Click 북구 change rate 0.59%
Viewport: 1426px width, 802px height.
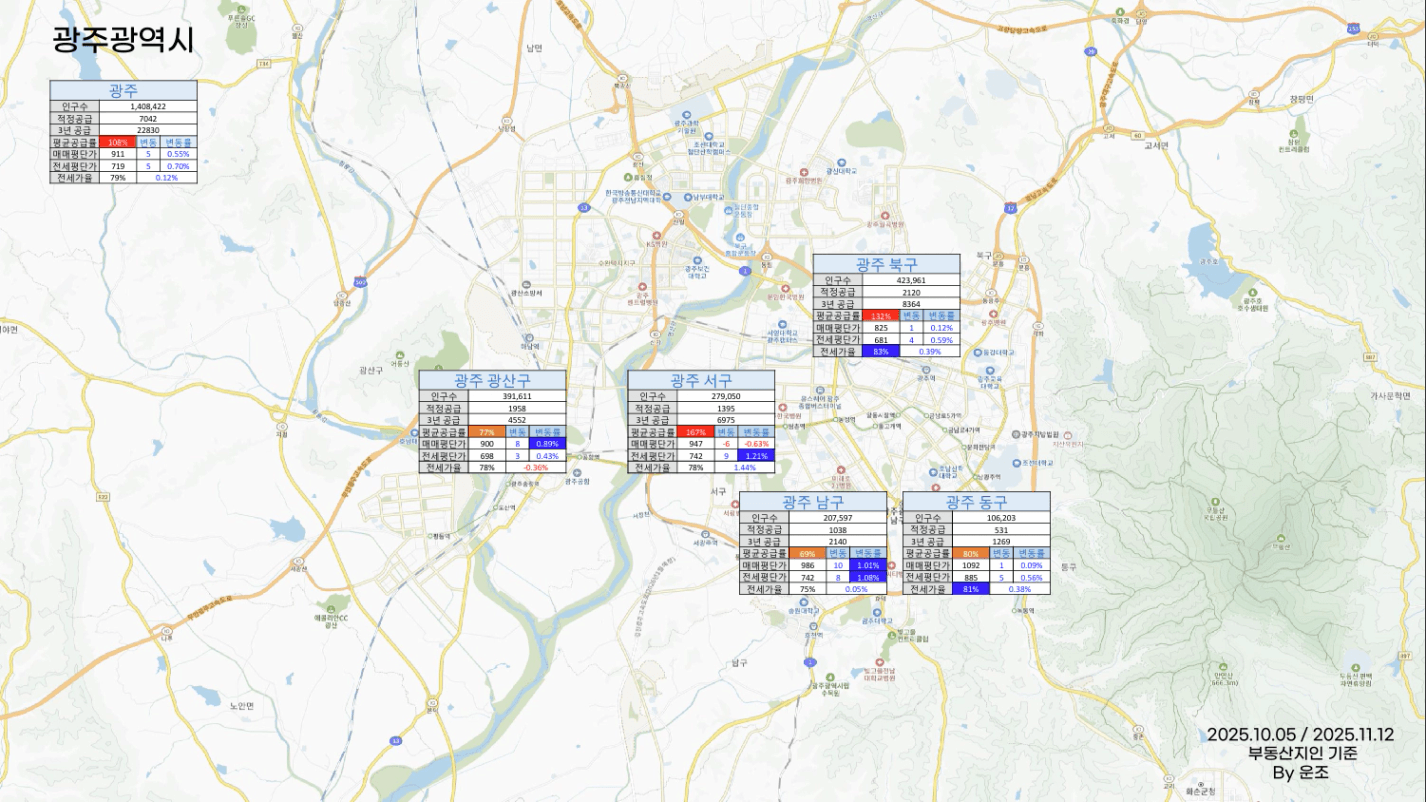pos(941,339)
